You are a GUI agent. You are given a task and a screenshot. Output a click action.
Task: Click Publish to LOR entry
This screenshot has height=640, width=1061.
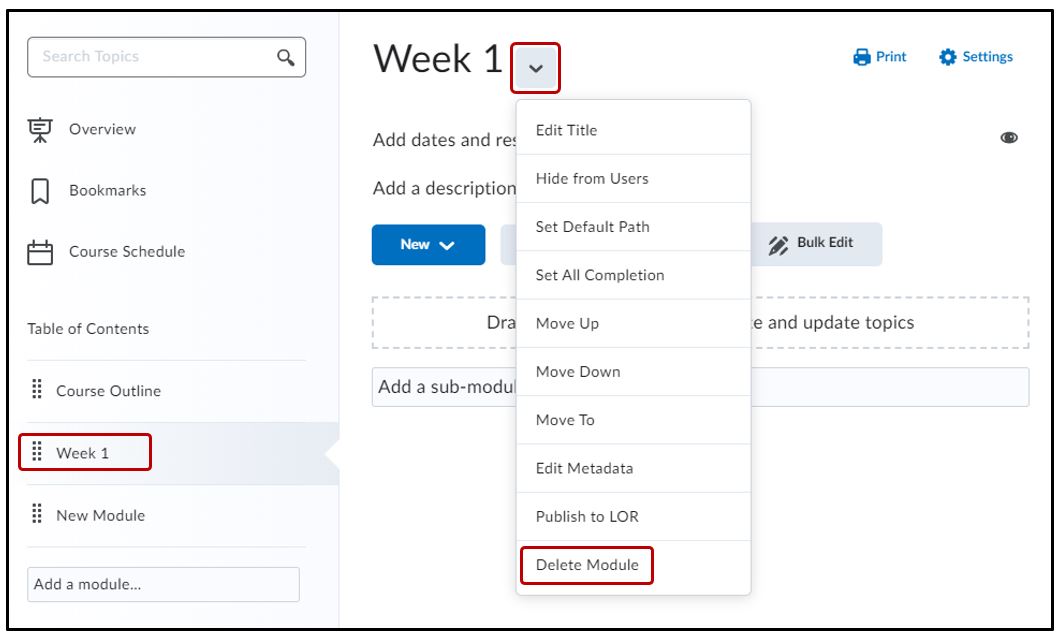(587, 516)
